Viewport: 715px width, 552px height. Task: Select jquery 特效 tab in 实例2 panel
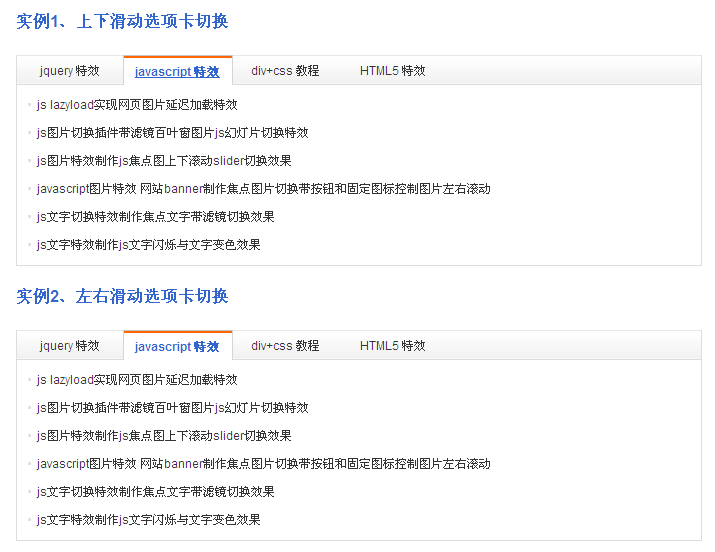point(69,346)
